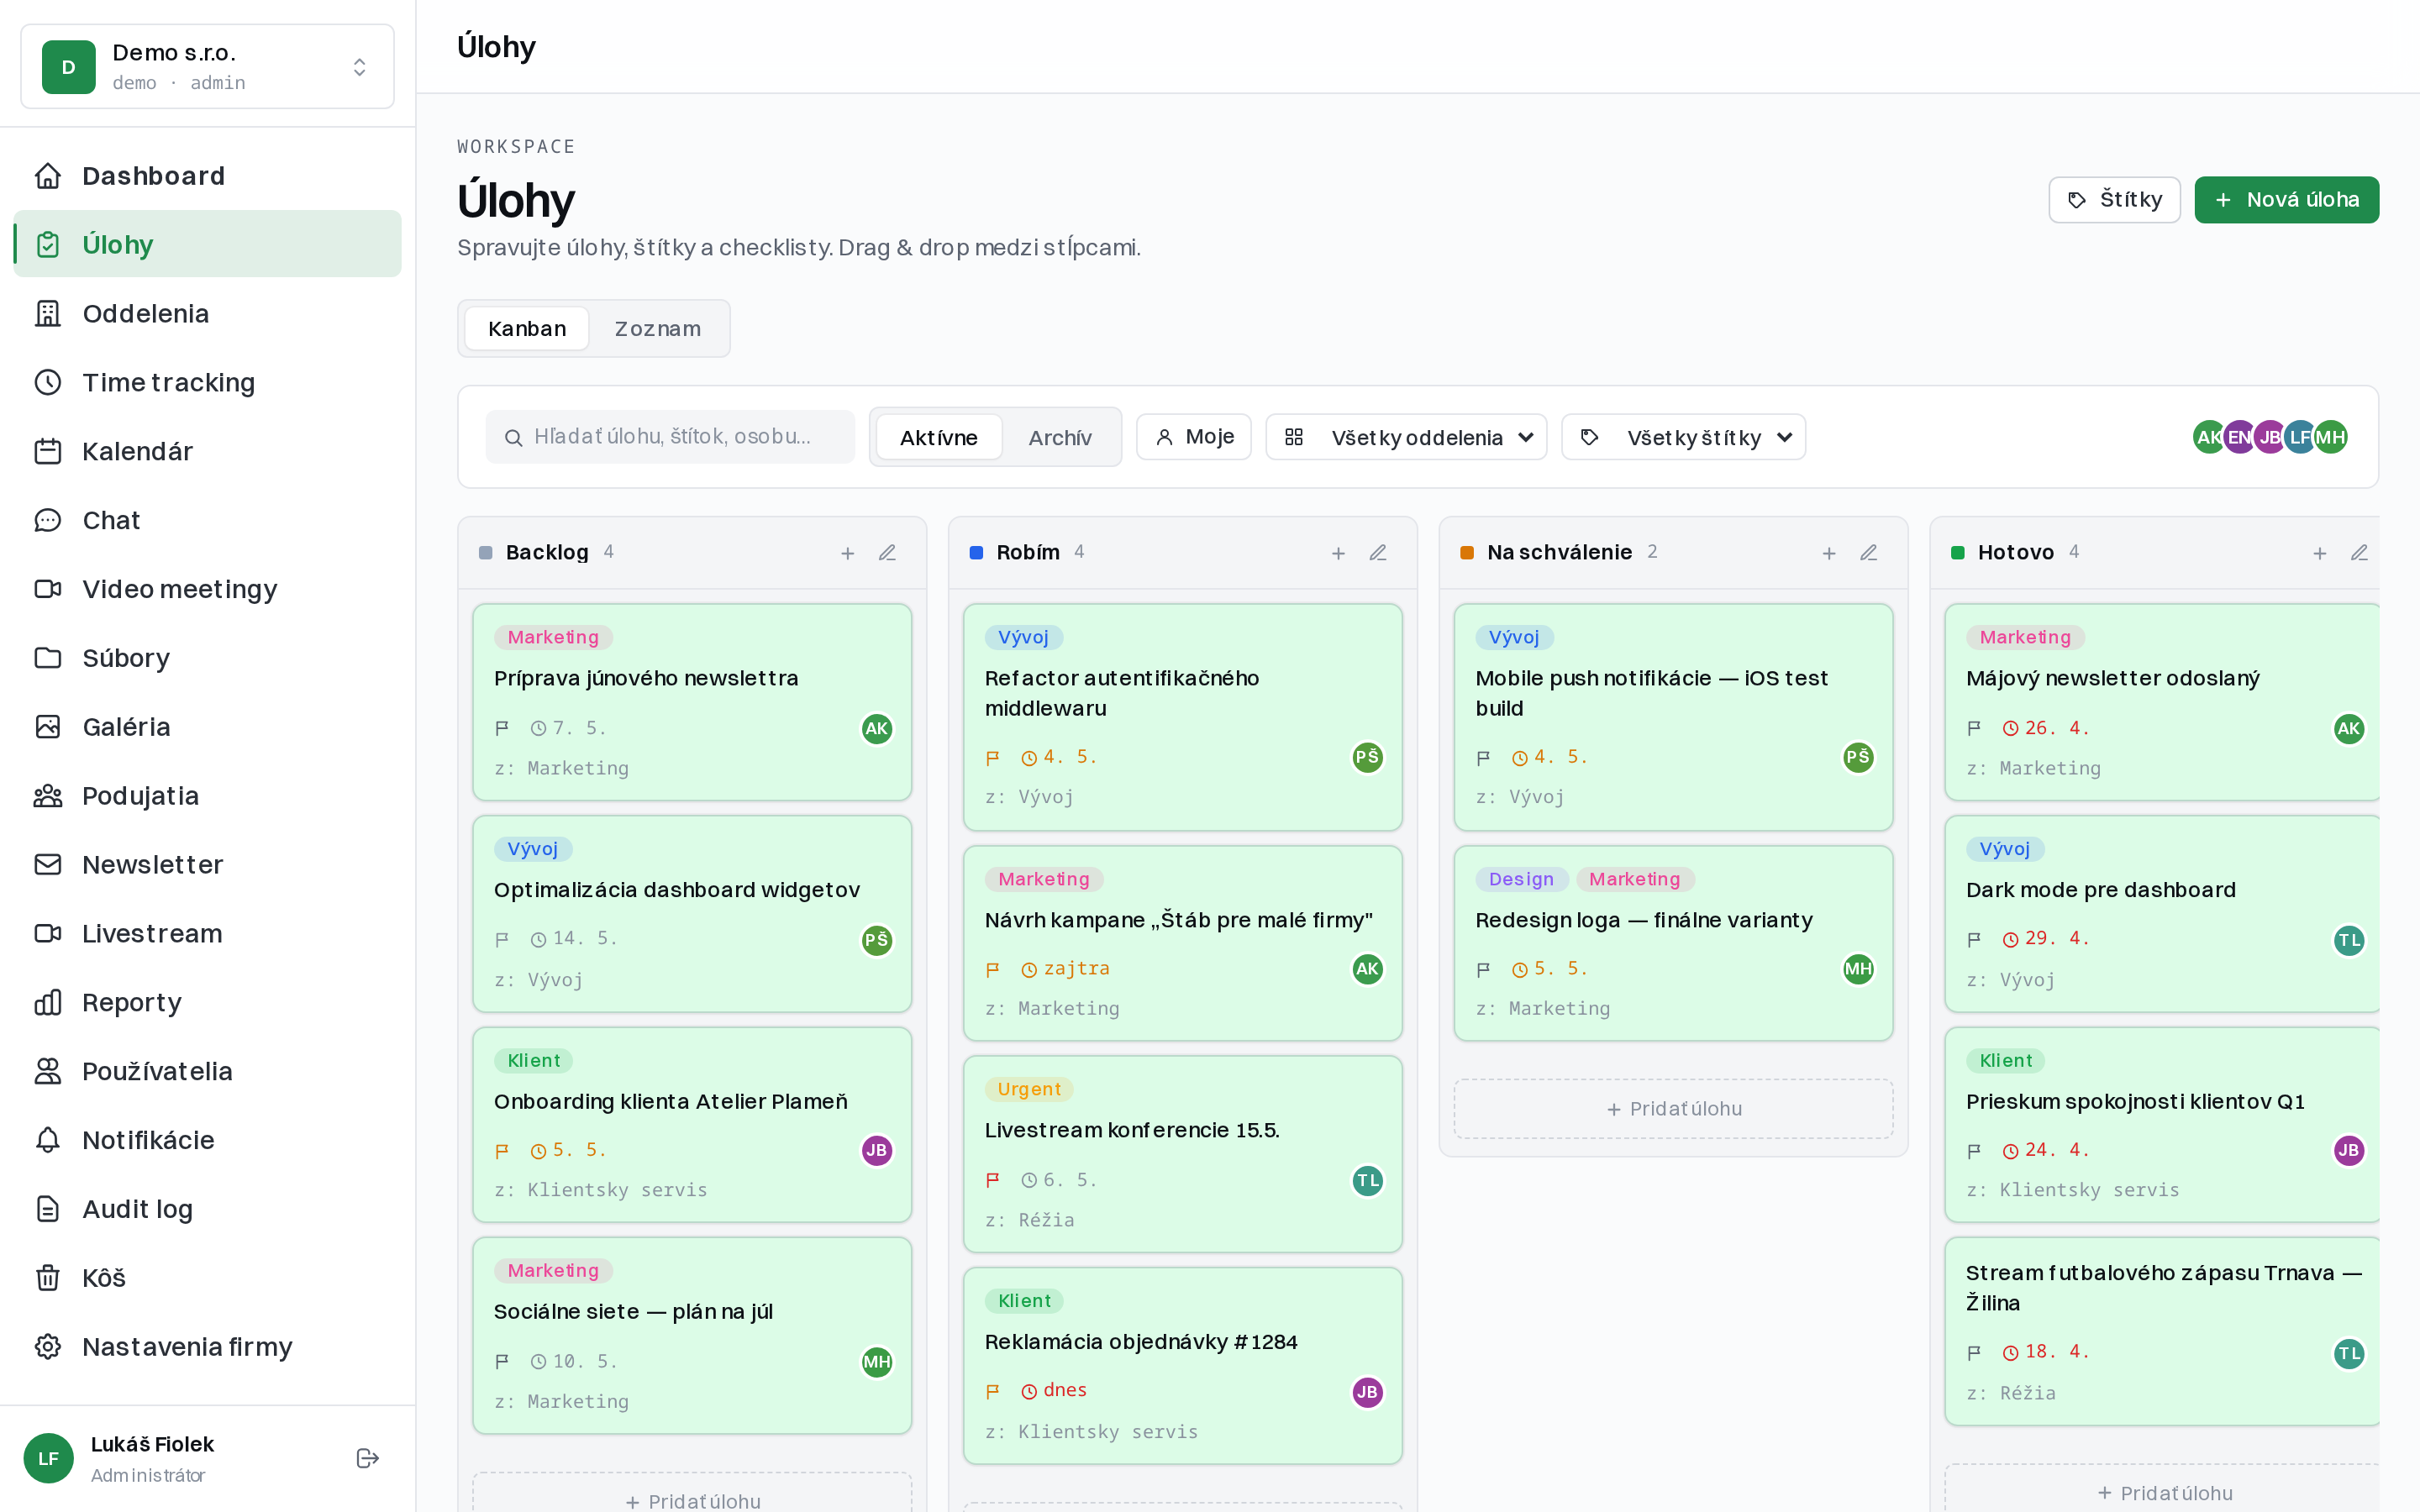Open Nastavenia firmy in sidebar
This screenshot has height=1512, width=2420.
207,1347
